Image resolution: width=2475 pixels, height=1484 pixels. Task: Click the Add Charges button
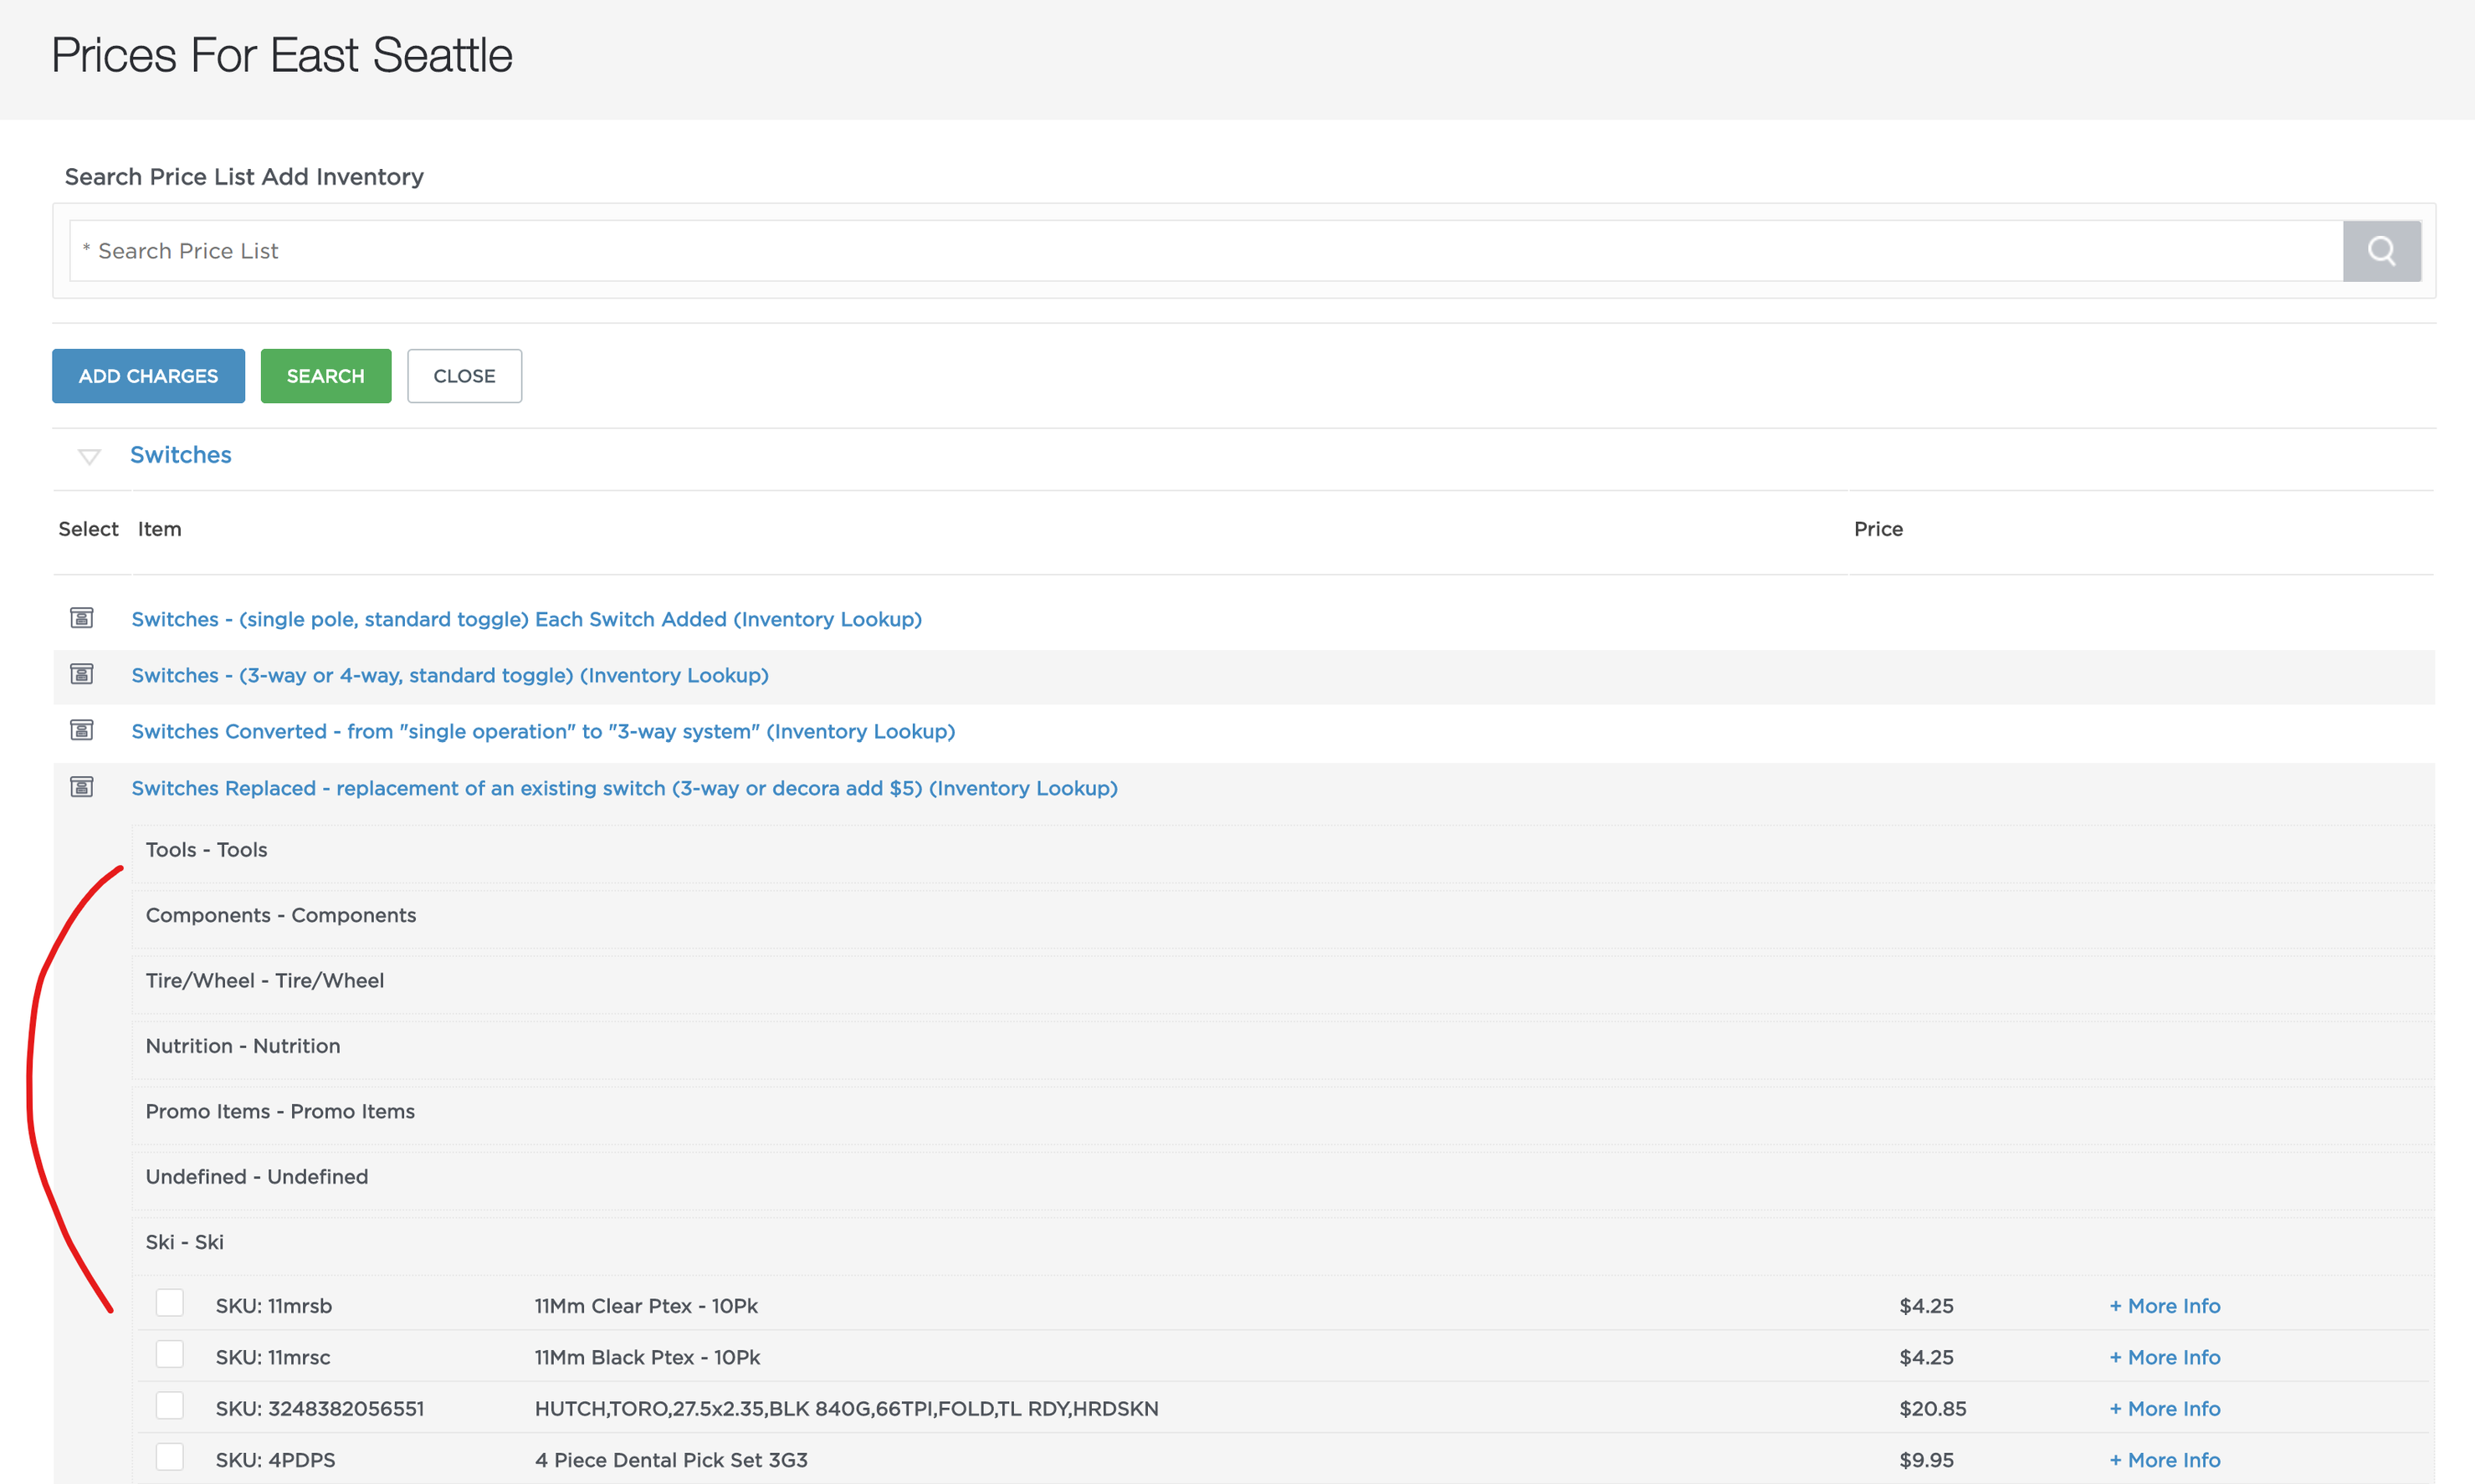pos(148,376)
